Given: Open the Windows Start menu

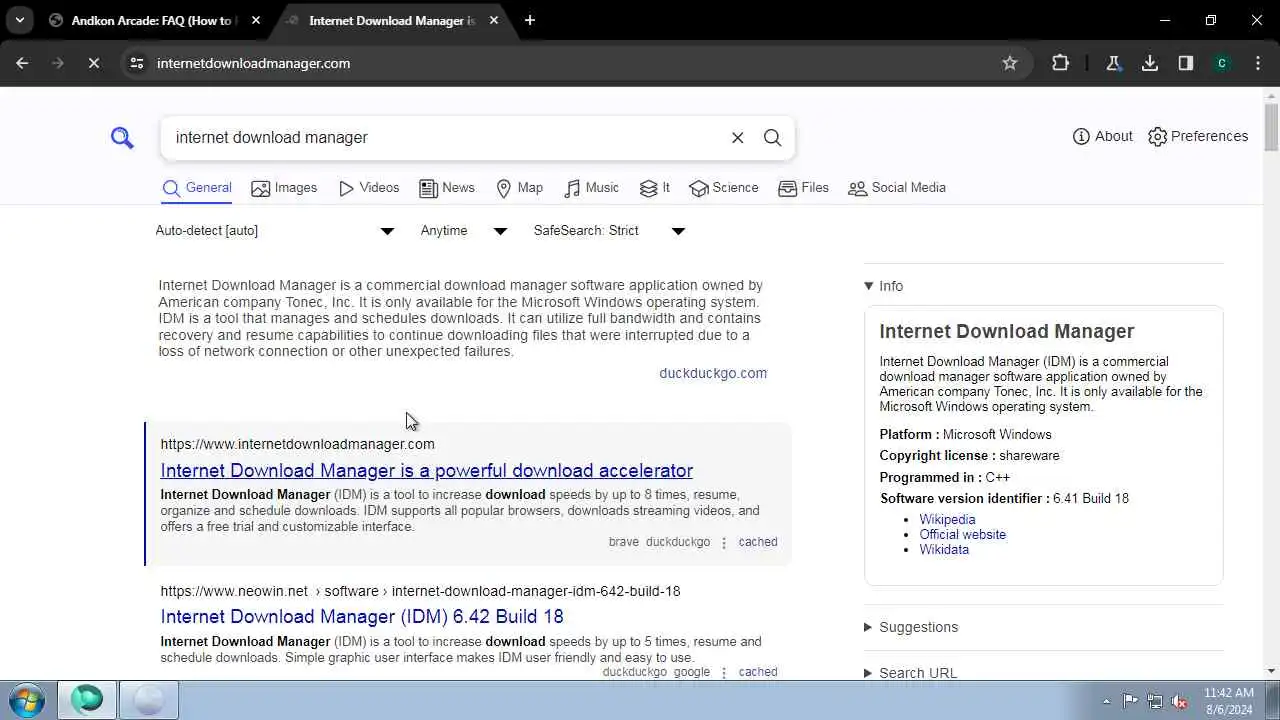Looking at the screenshot, I should tap(26, 699).
